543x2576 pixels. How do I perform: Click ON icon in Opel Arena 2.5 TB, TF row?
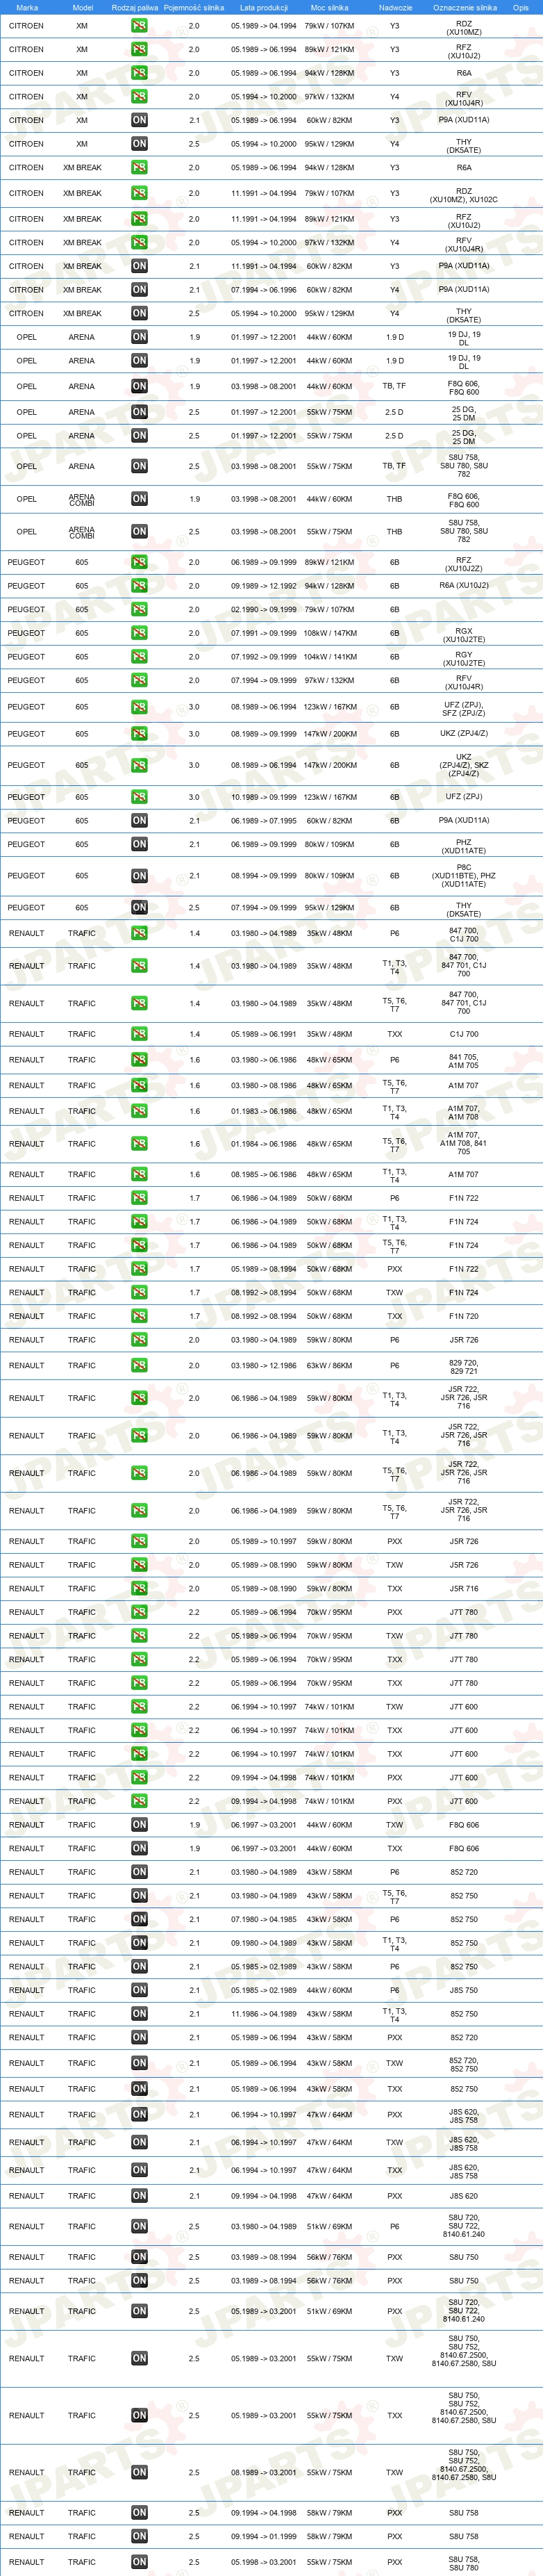coord(139,466)
